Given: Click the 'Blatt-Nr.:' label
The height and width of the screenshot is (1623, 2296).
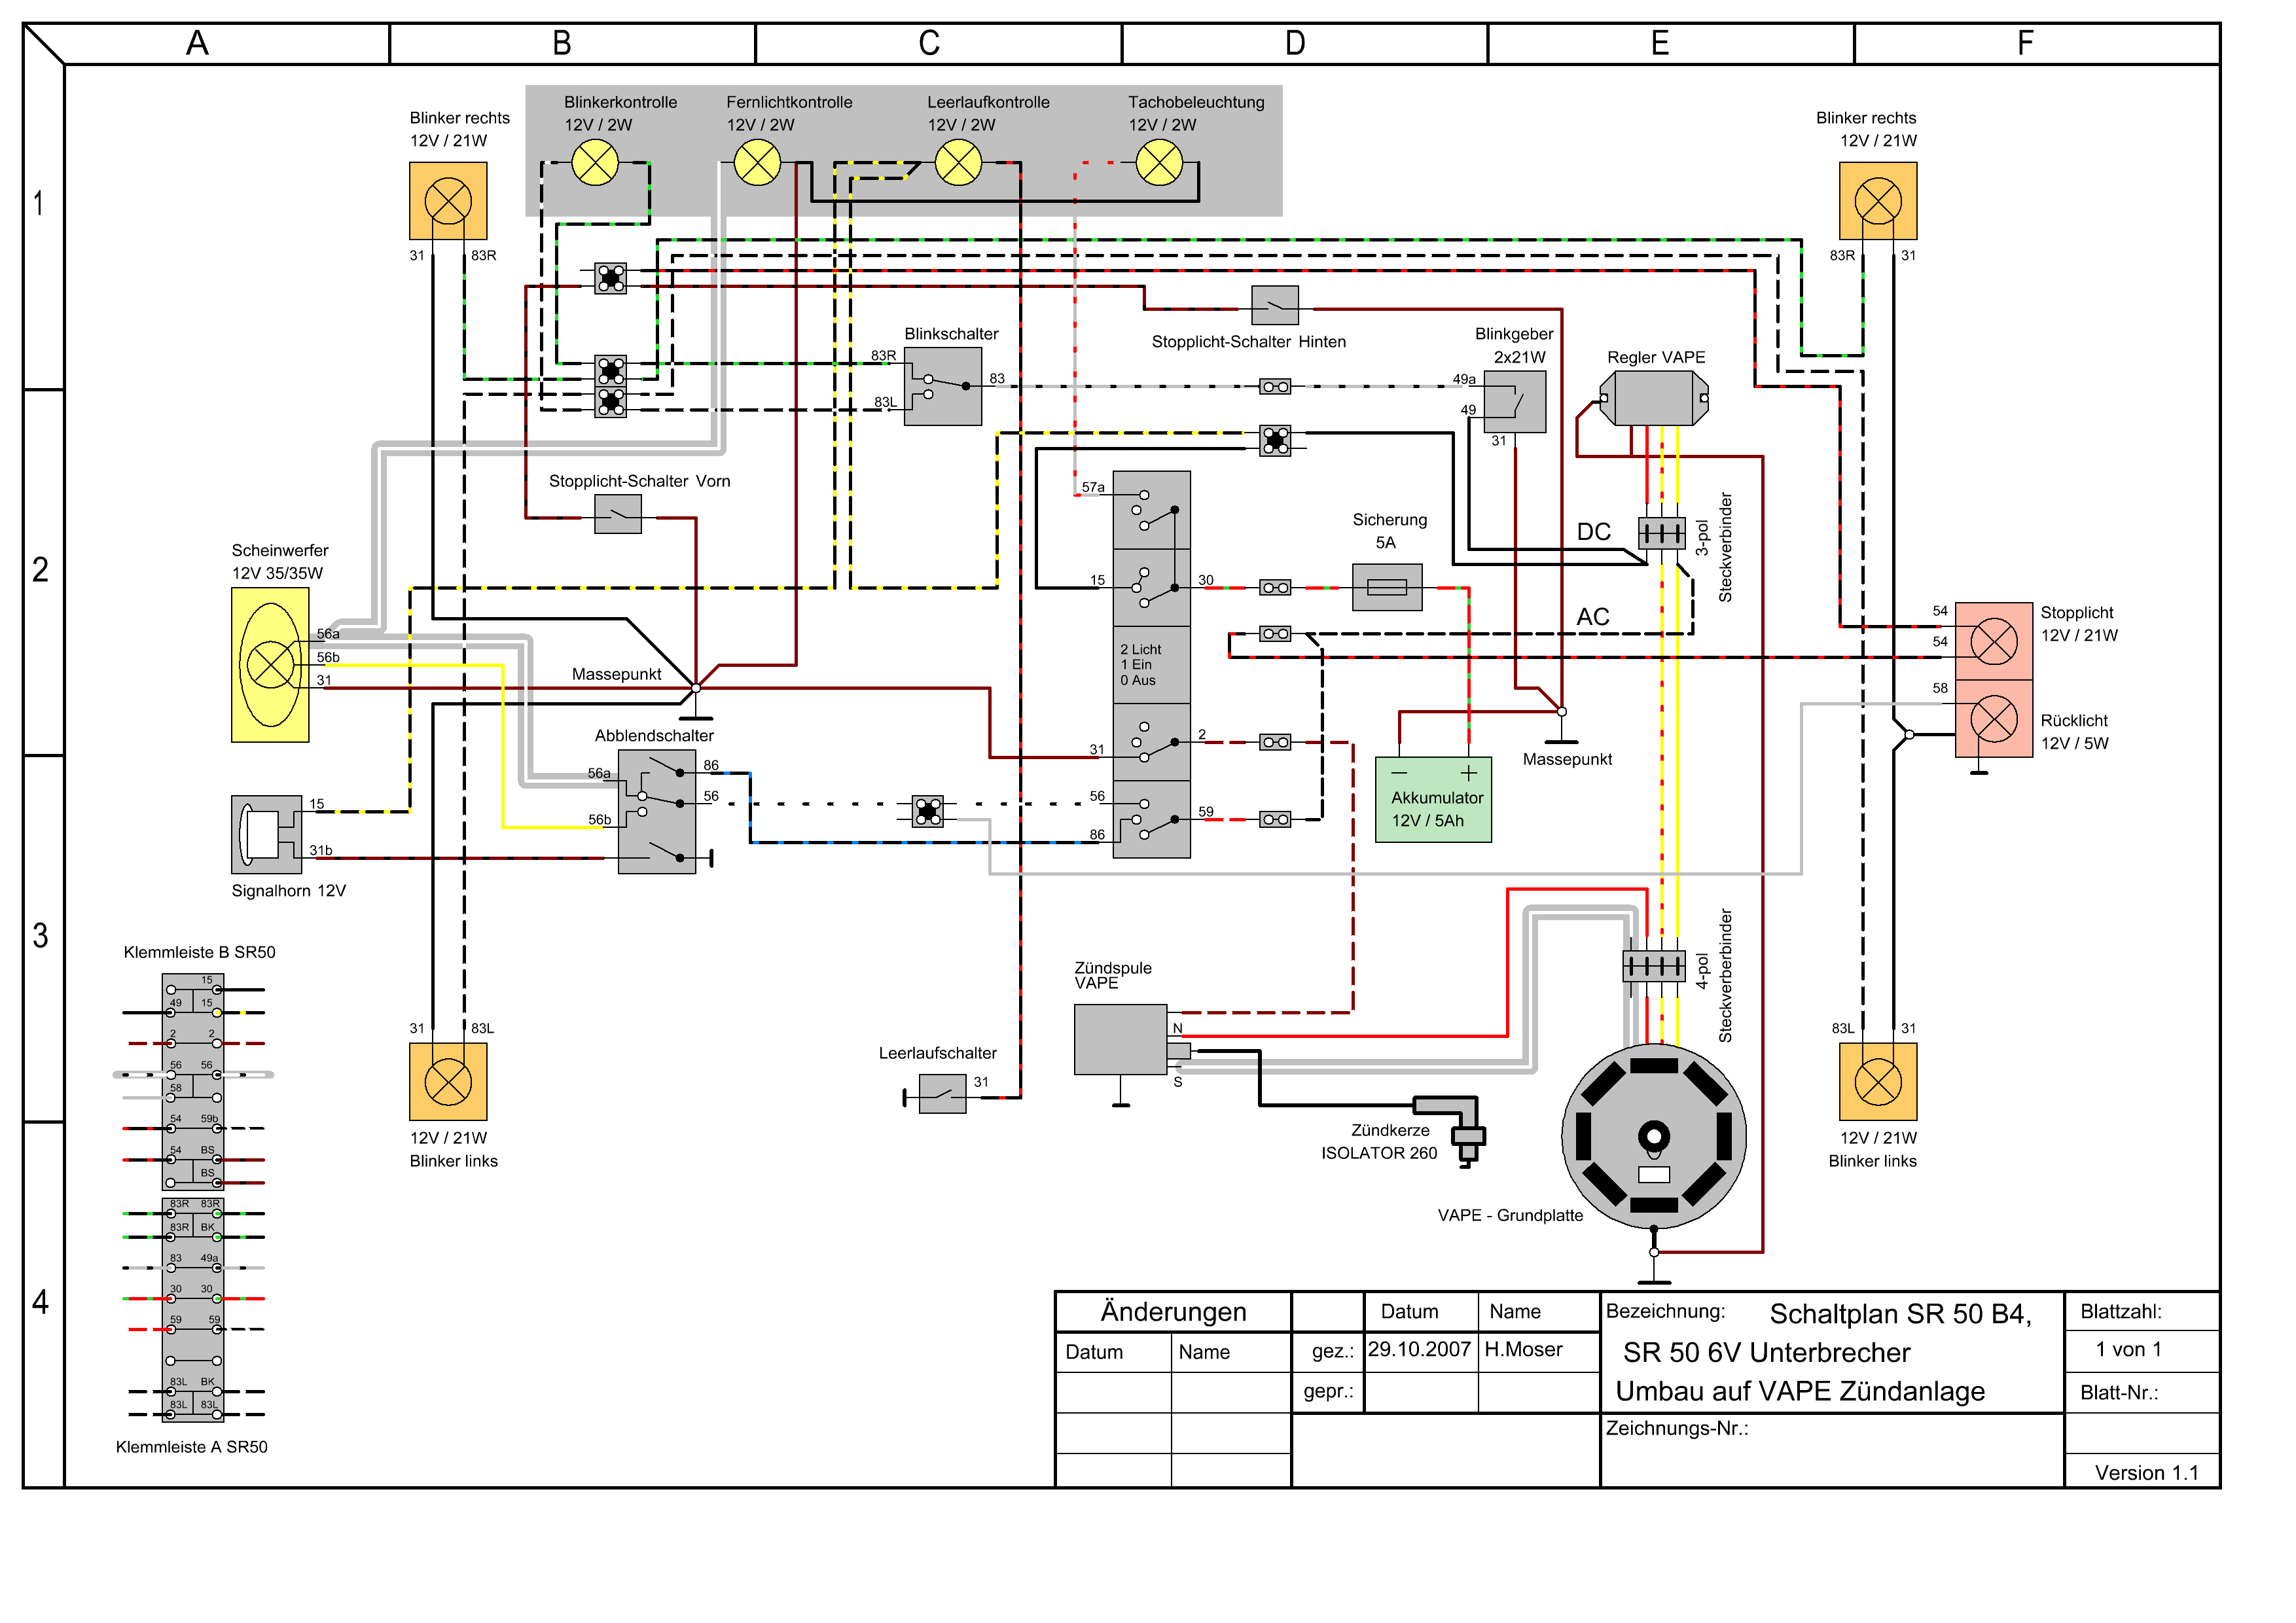Looking at the screenshot, I should tap(2119, 1392).
